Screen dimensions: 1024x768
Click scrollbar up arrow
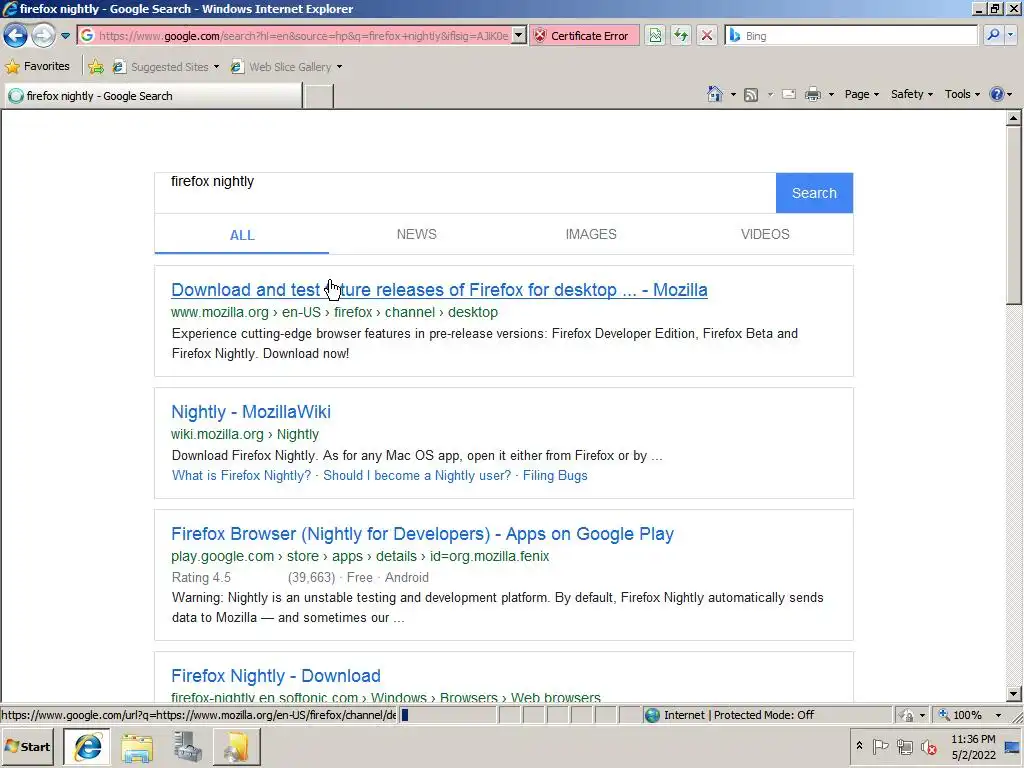click(x=1013, y=118)
